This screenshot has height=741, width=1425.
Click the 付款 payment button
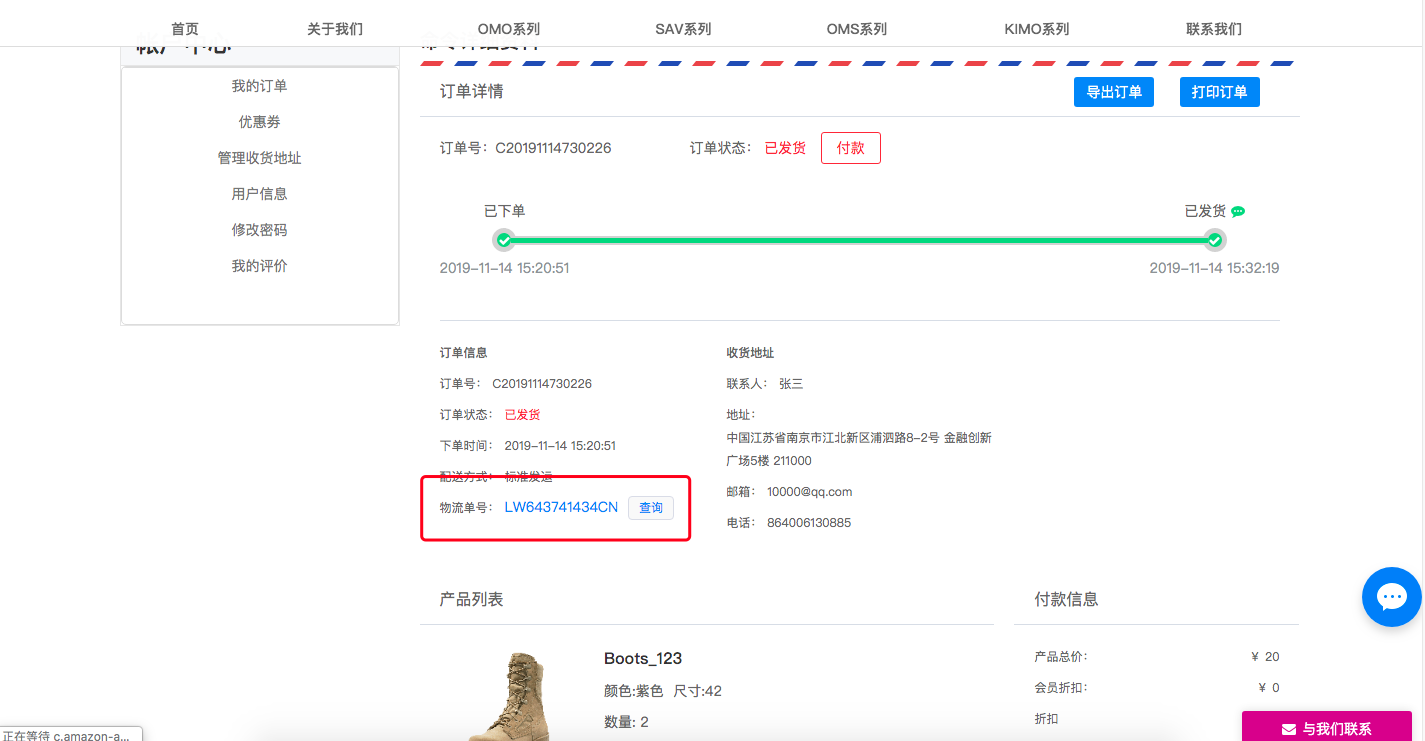[850, 147]
